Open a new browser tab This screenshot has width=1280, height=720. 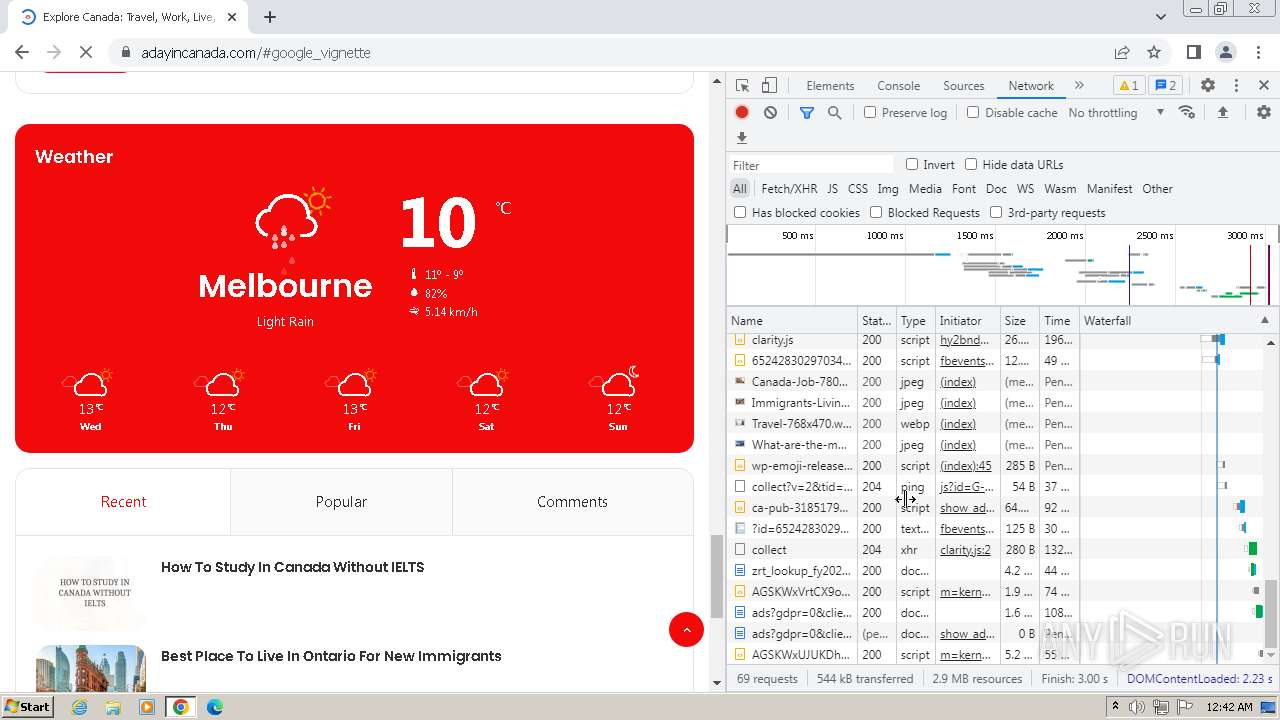(x=269, y=17)
